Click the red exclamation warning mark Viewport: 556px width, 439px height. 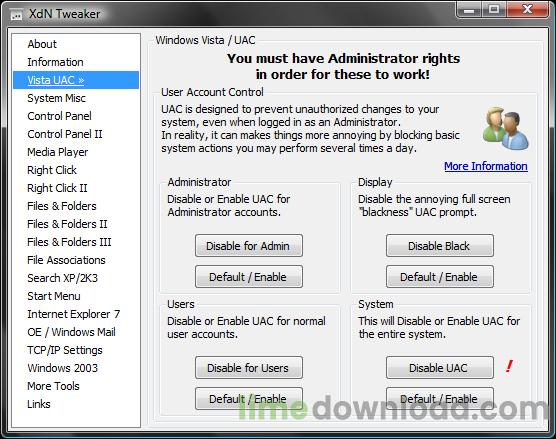click(509, 366)
